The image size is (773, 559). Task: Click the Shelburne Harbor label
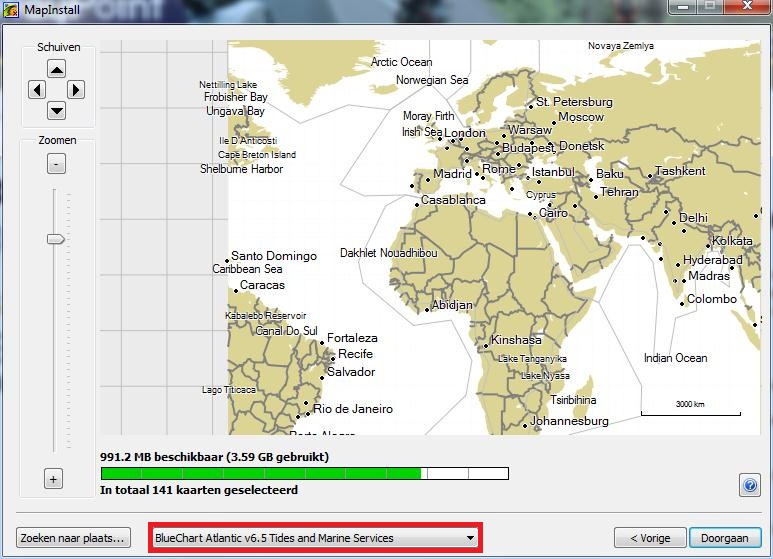242,169
